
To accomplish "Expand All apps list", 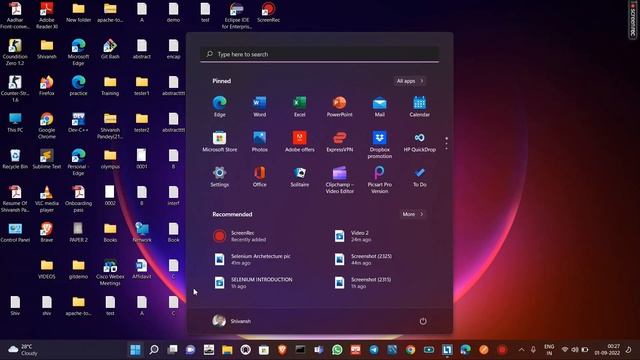I will (x=410, y=81).
